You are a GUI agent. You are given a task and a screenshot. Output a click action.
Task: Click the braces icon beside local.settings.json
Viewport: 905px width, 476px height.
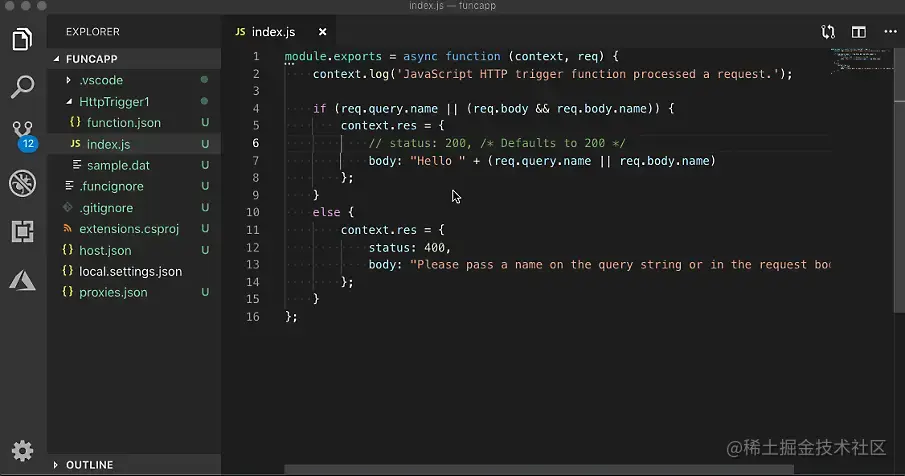pos(68,271)
